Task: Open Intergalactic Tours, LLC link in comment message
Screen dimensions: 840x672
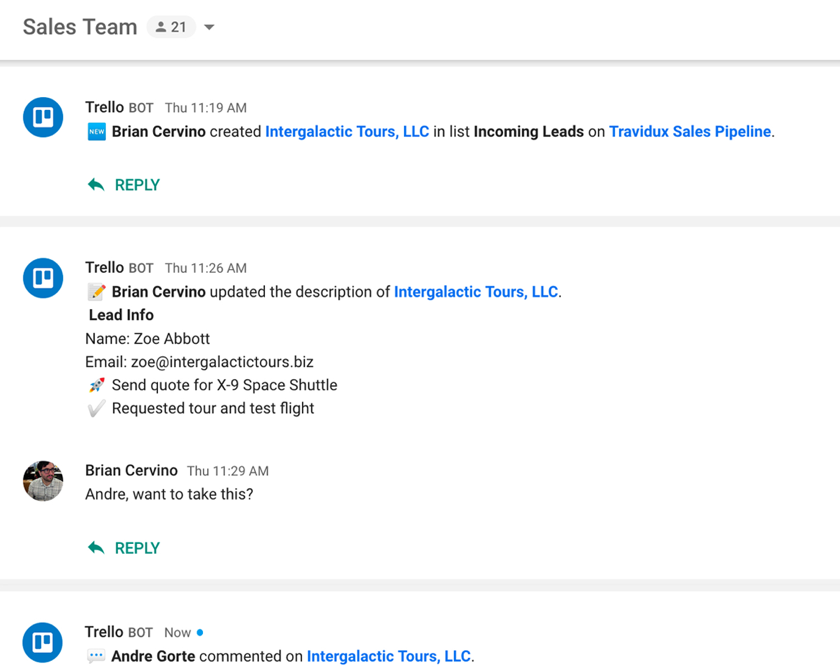Action: click(x=389, y=656)
